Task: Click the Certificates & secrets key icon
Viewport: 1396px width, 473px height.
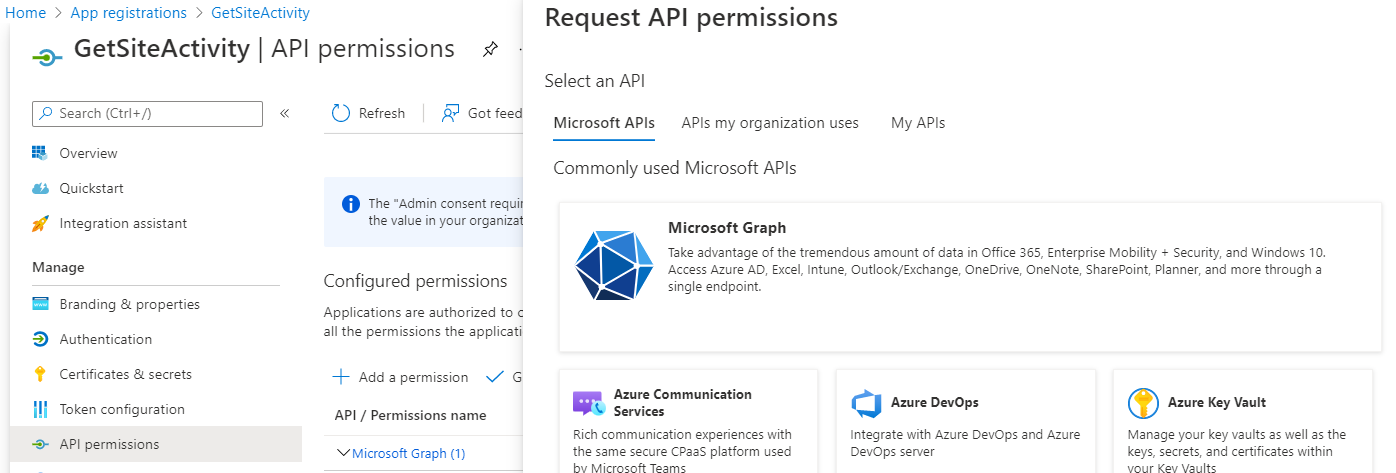Action: tap(40, 374)
